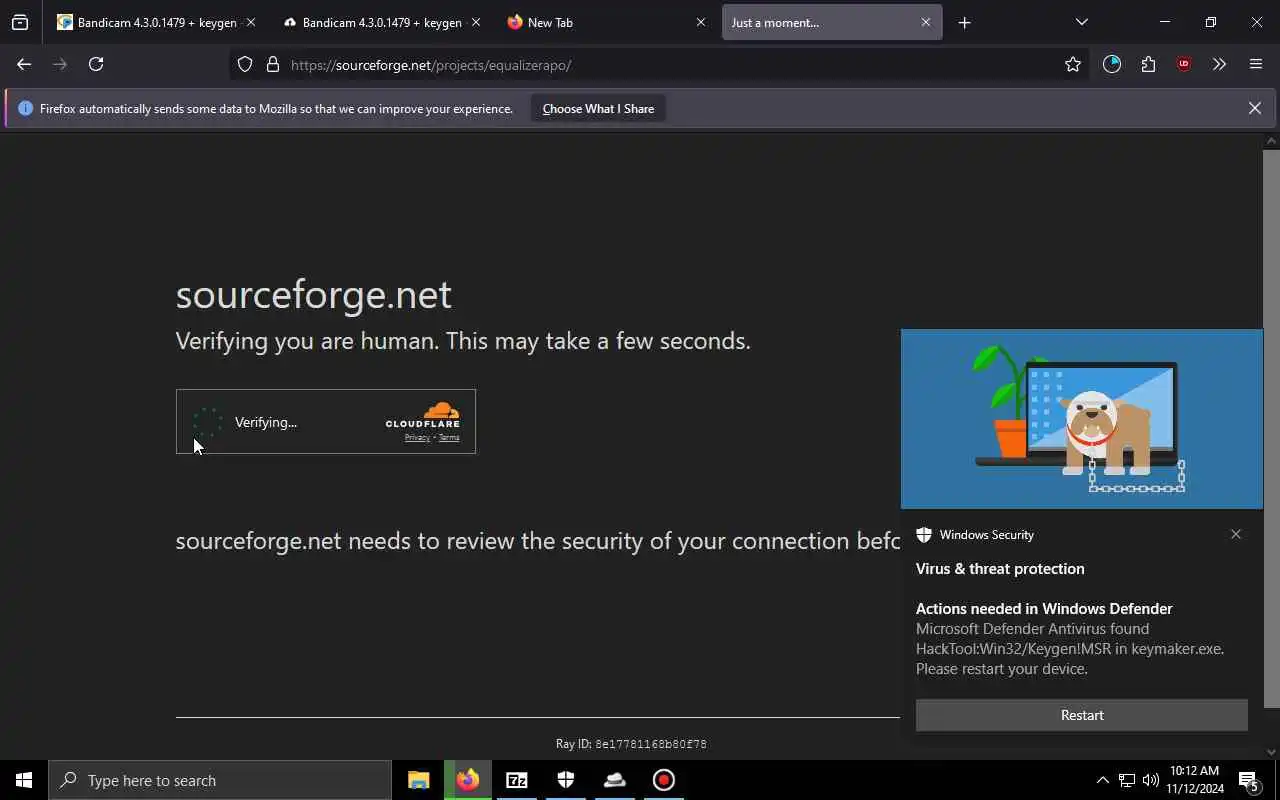Go back to previous page
The image size is (1280, 800).
24,64
